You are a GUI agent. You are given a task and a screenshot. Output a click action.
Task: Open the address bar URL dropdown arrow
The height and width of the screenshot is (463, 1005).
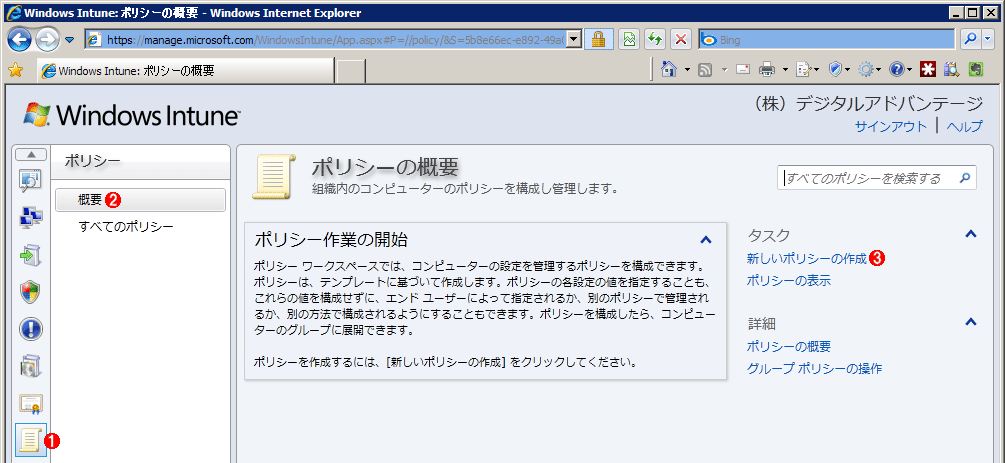coord(574,40)
